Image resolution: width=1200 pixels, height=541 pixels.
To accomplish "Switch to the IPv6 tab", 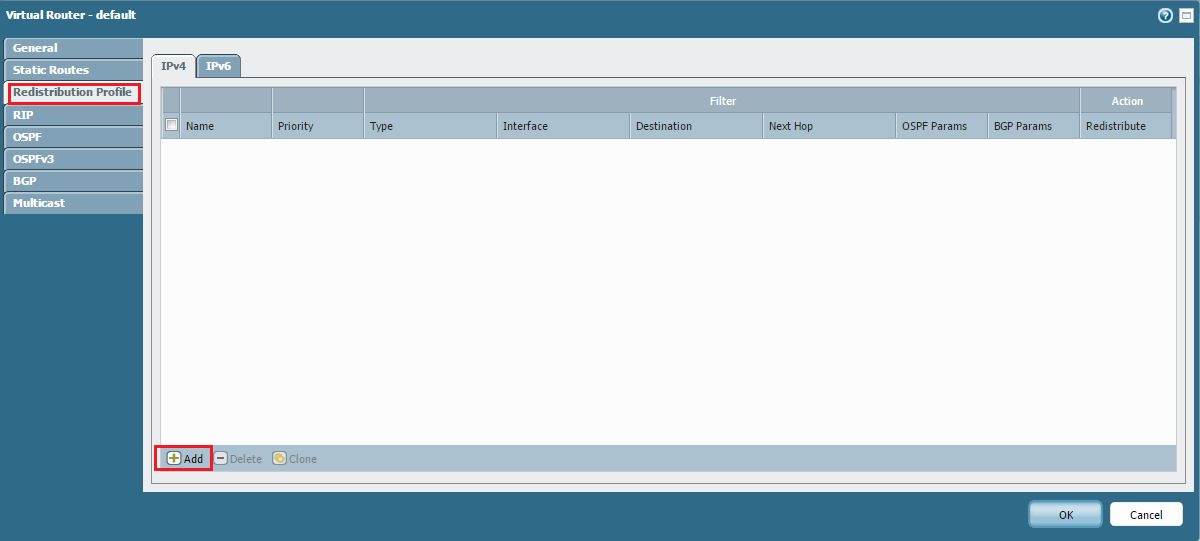I will pyautogui.click(x=218, y=66).
